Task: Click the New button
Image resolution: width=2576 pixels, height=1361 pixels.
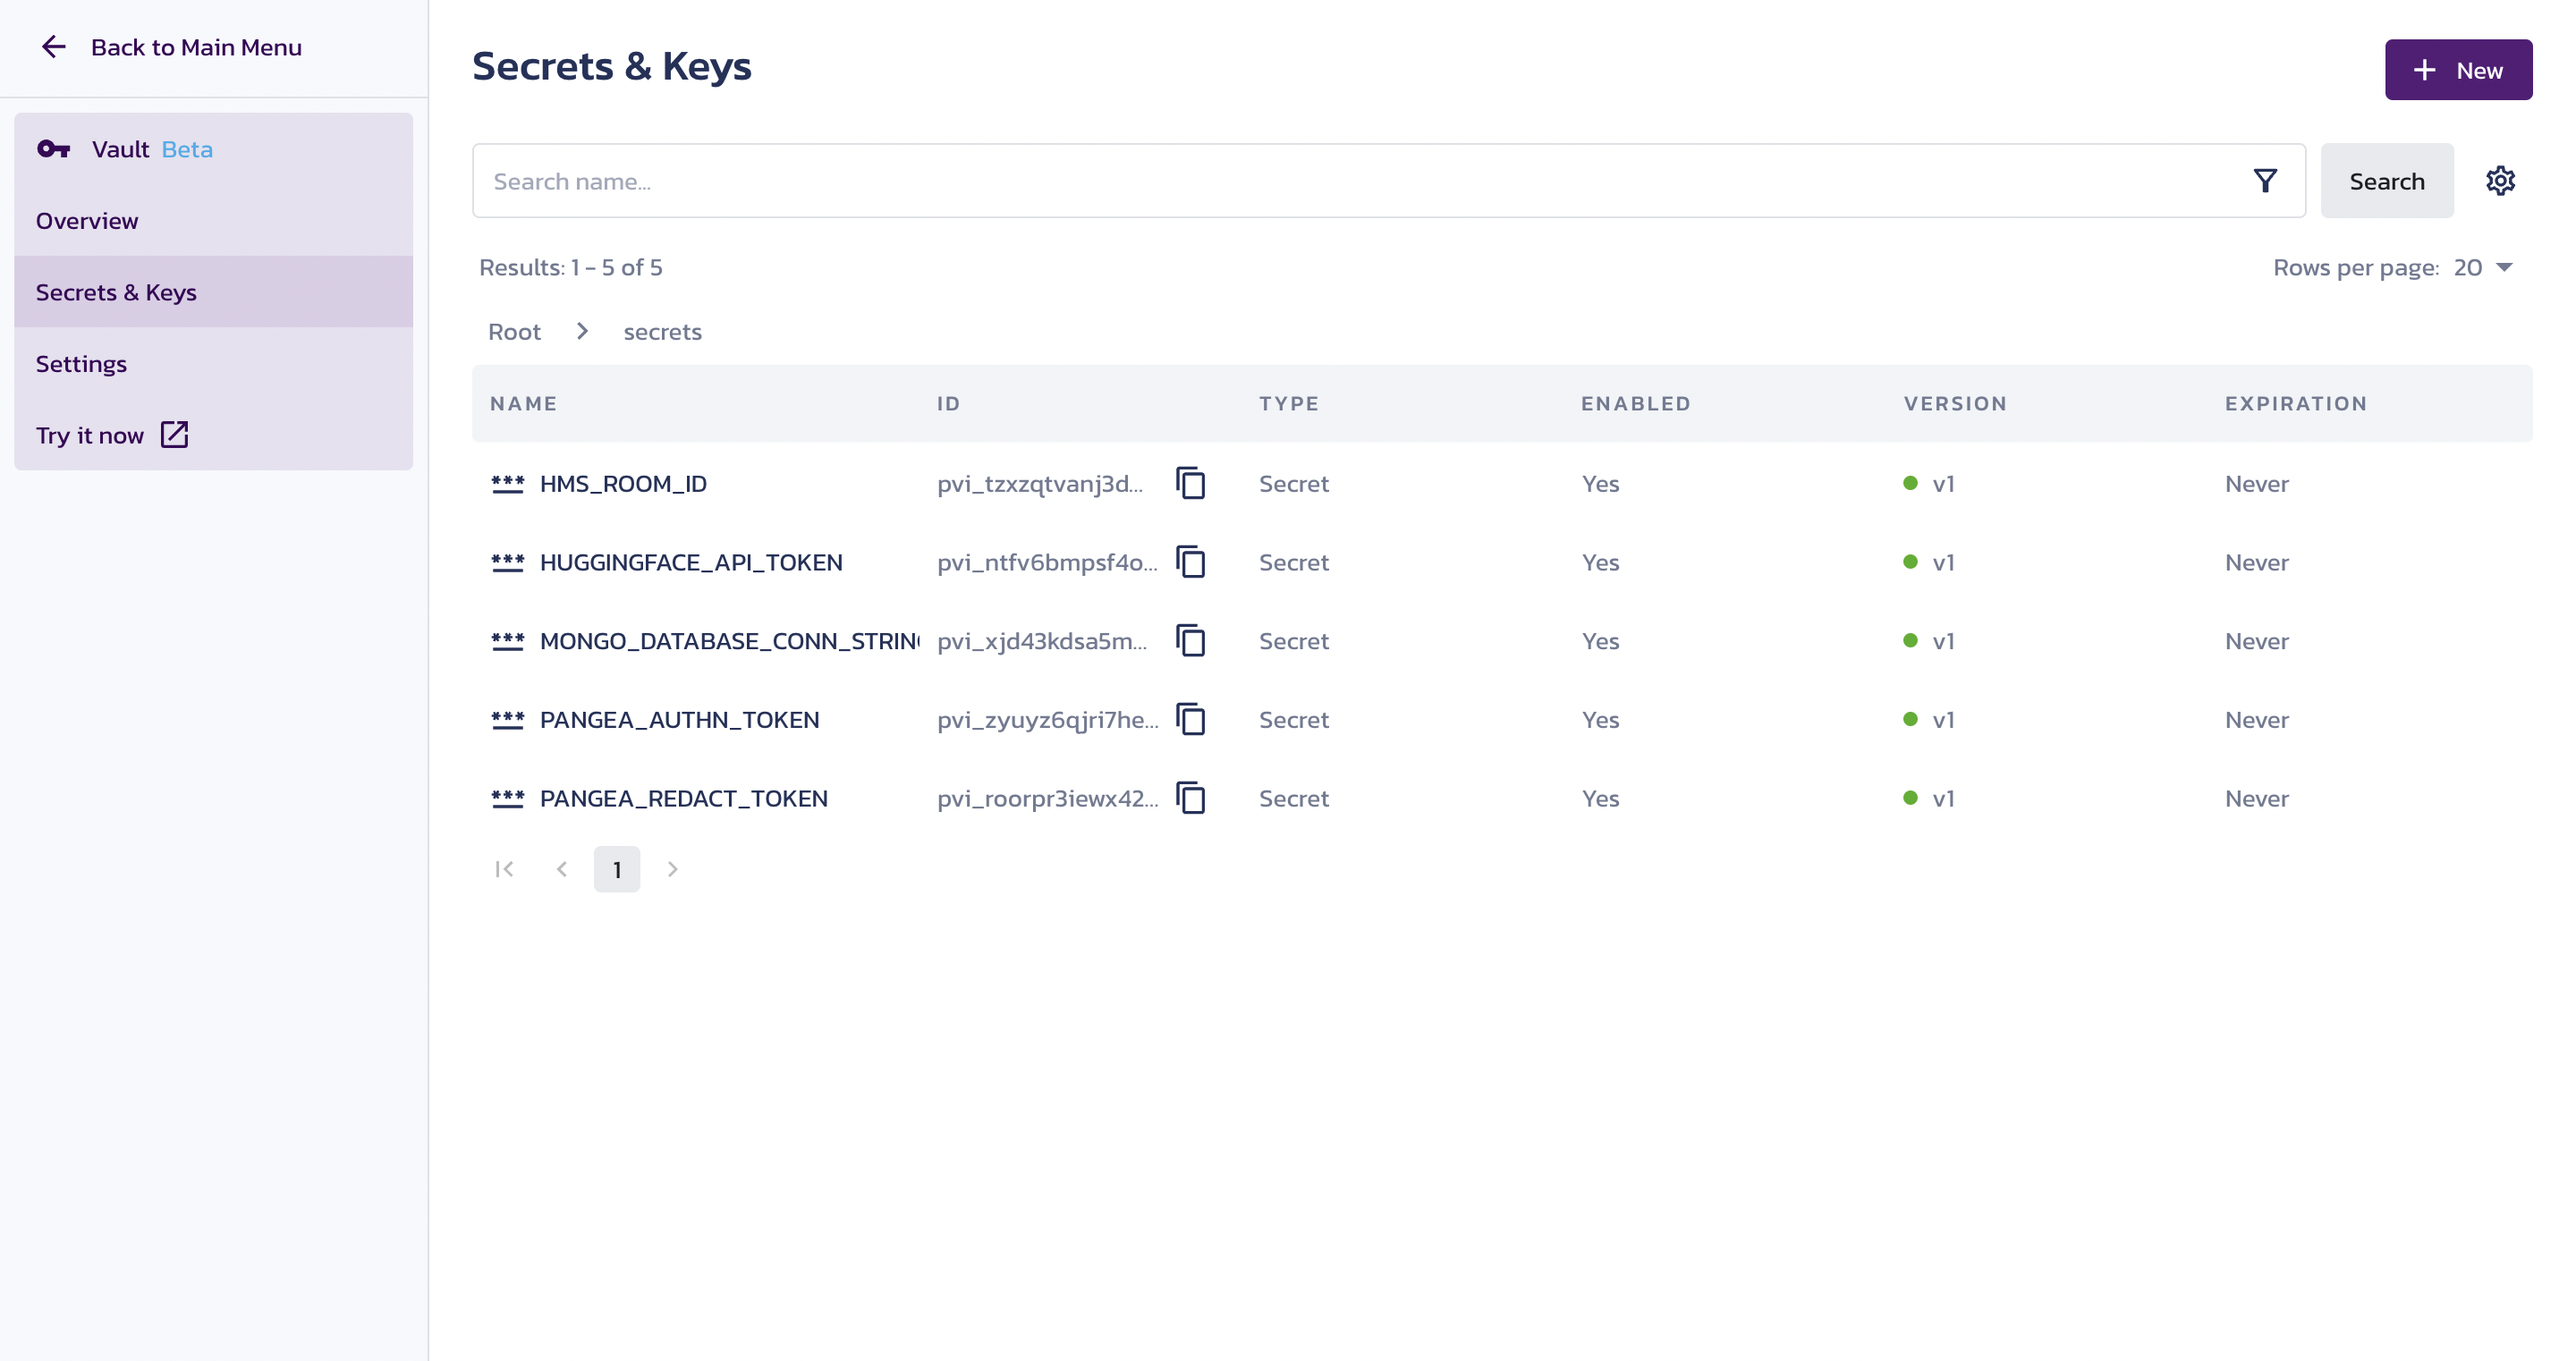Action: point(2457,70)
